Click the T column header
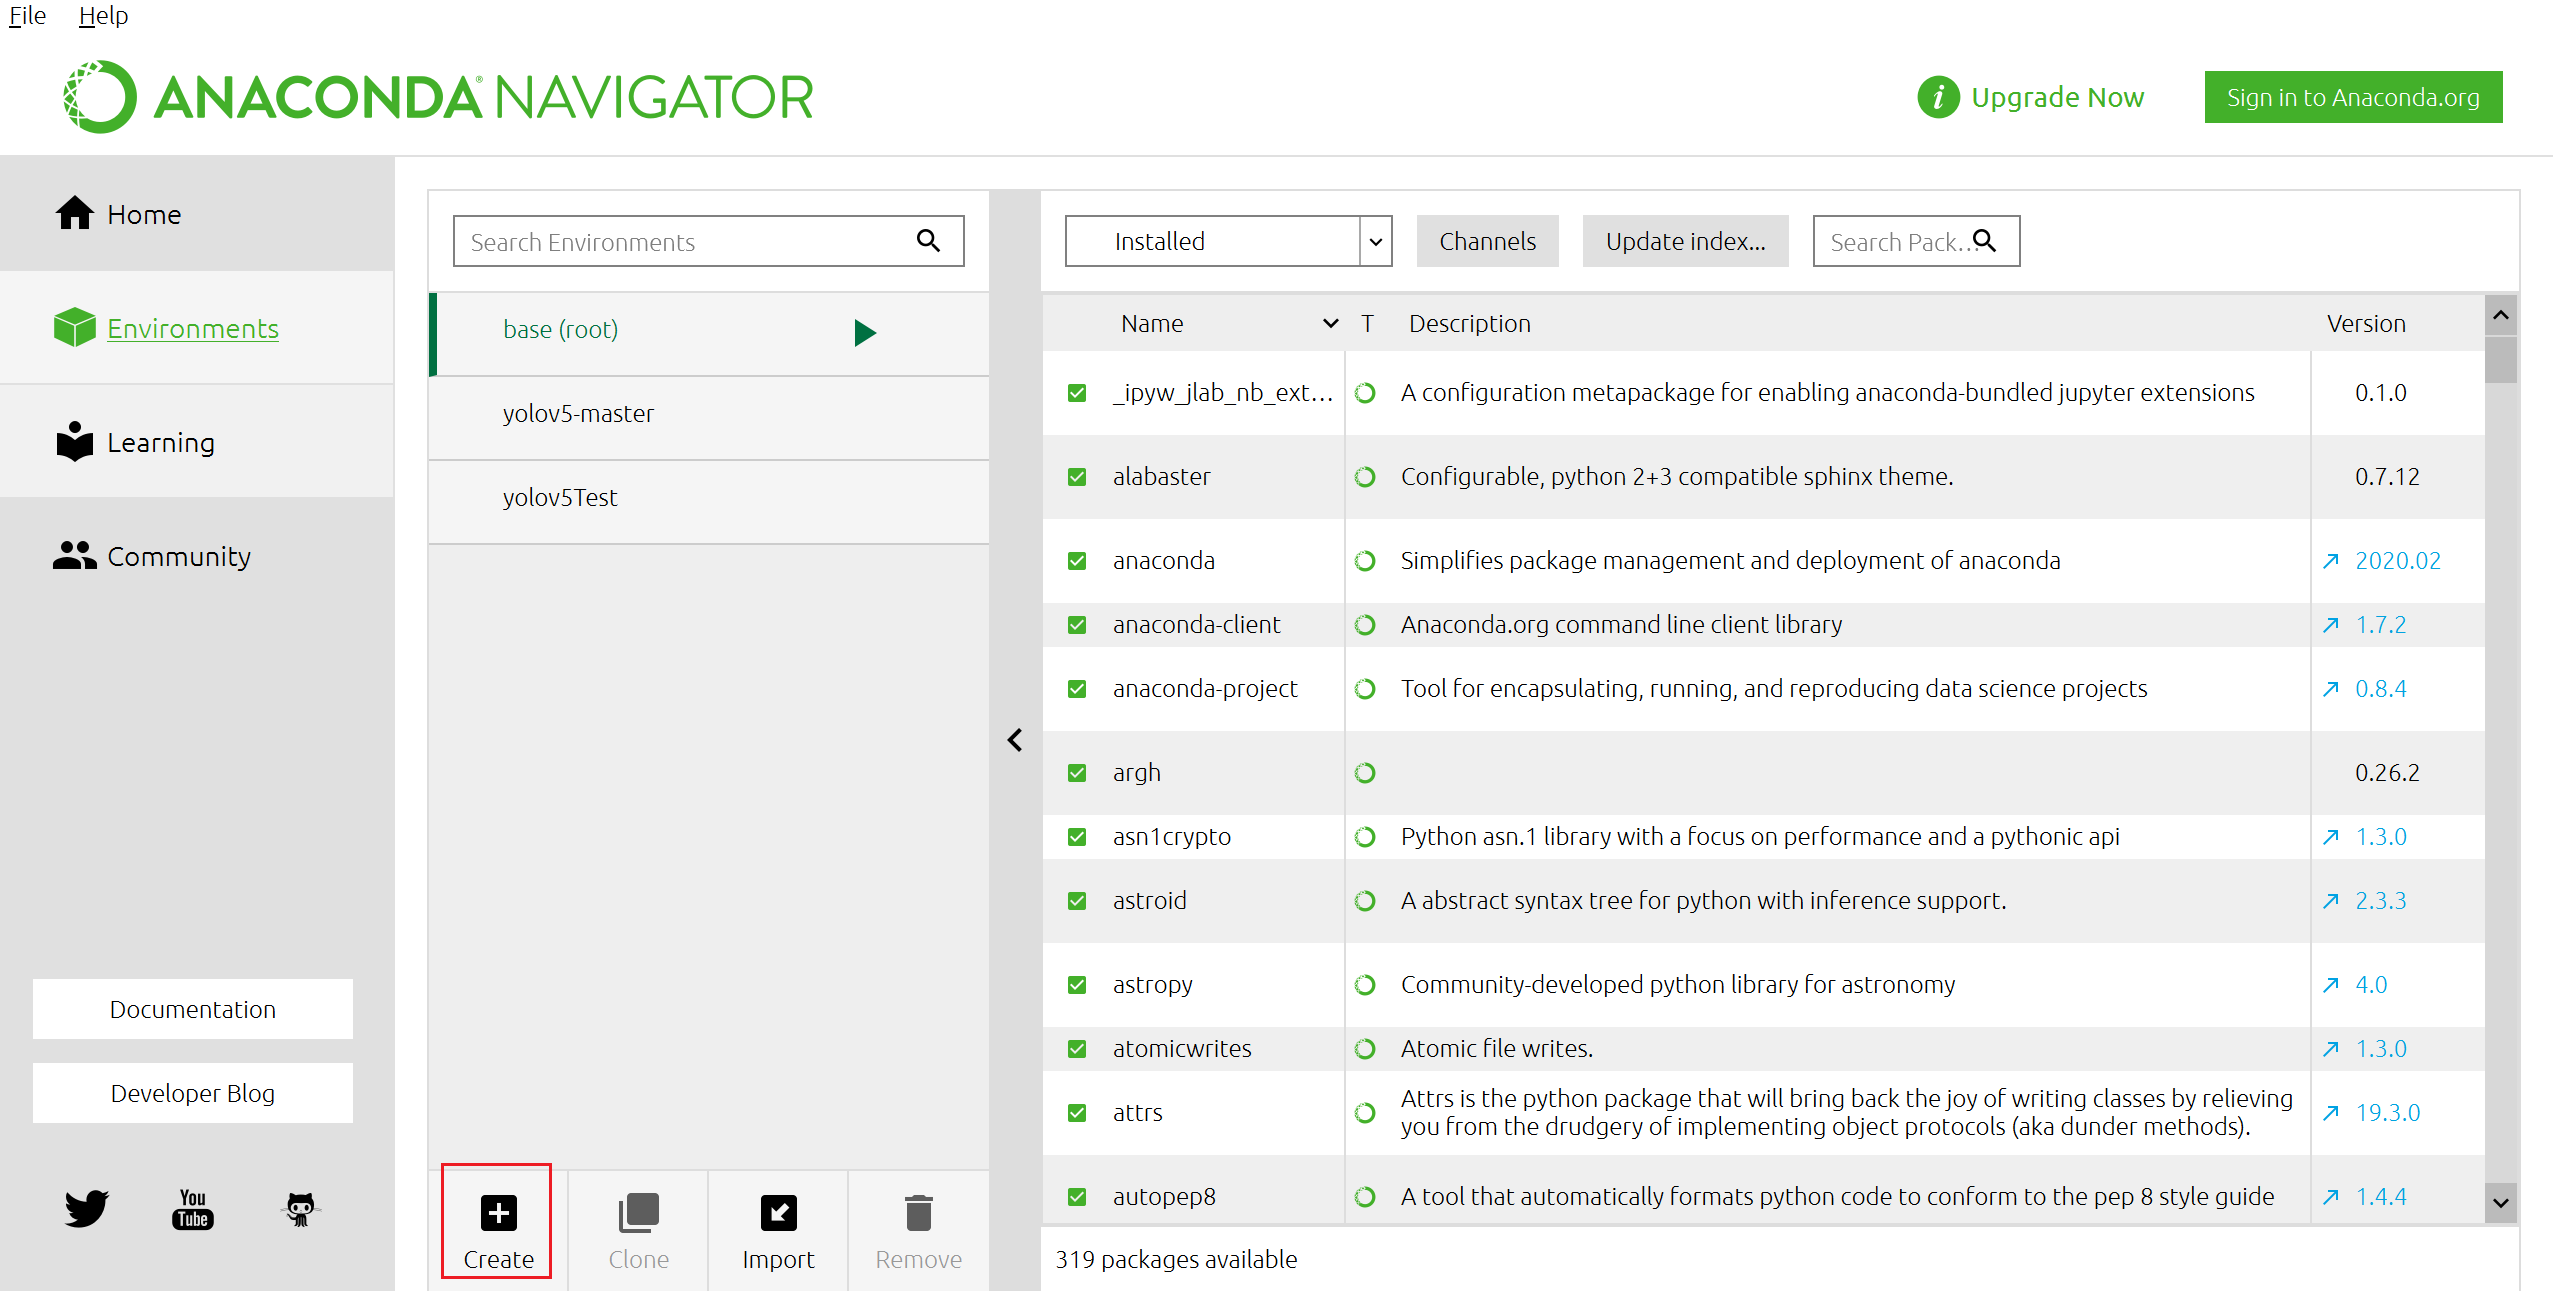 1367,323
